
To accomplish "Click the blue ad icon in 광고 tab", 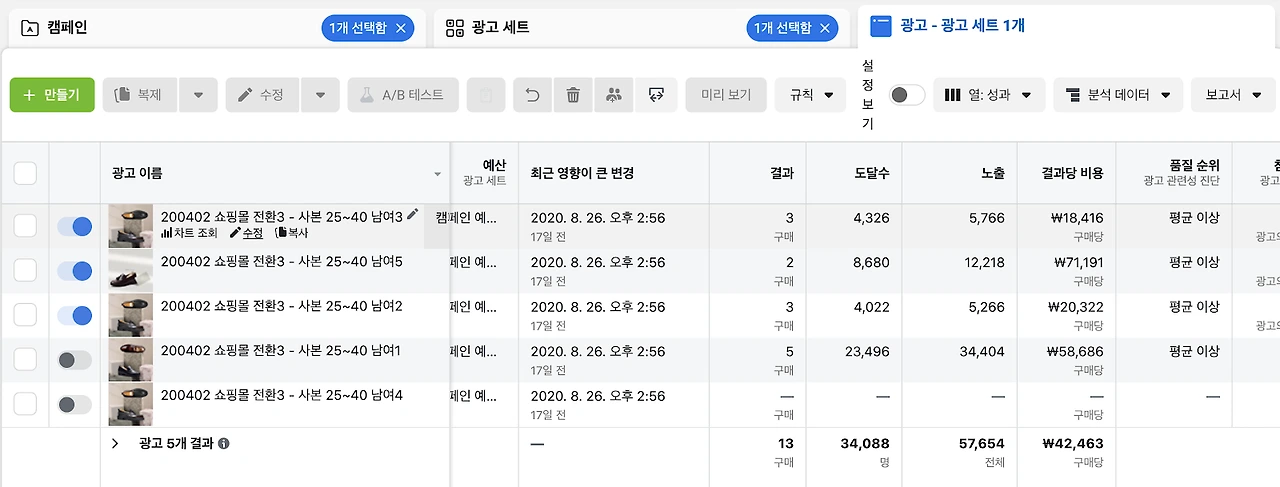I will [881, 26].
